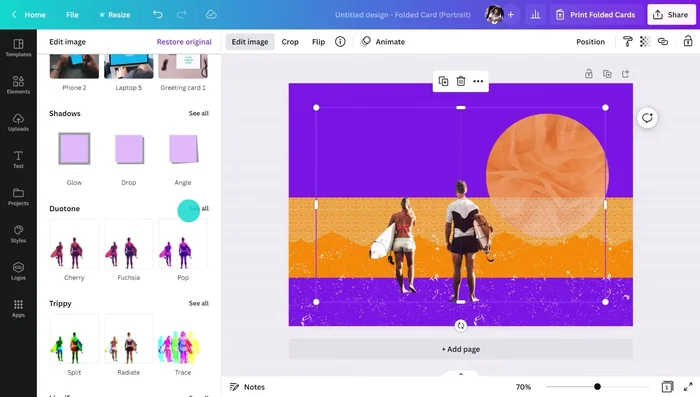Open the insights chart icon
This screenshot has height=397, width=700.
pos(535,15)
